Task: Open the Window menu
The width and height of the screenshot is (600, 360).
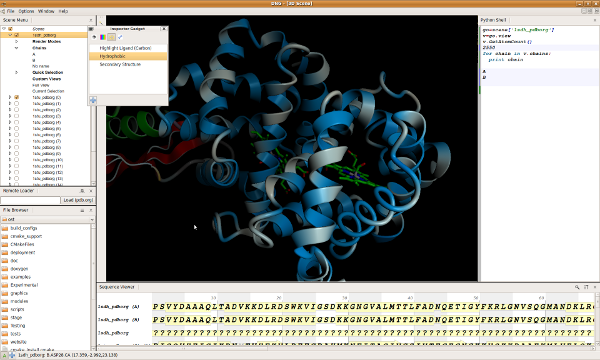Action: click(46, 11)
